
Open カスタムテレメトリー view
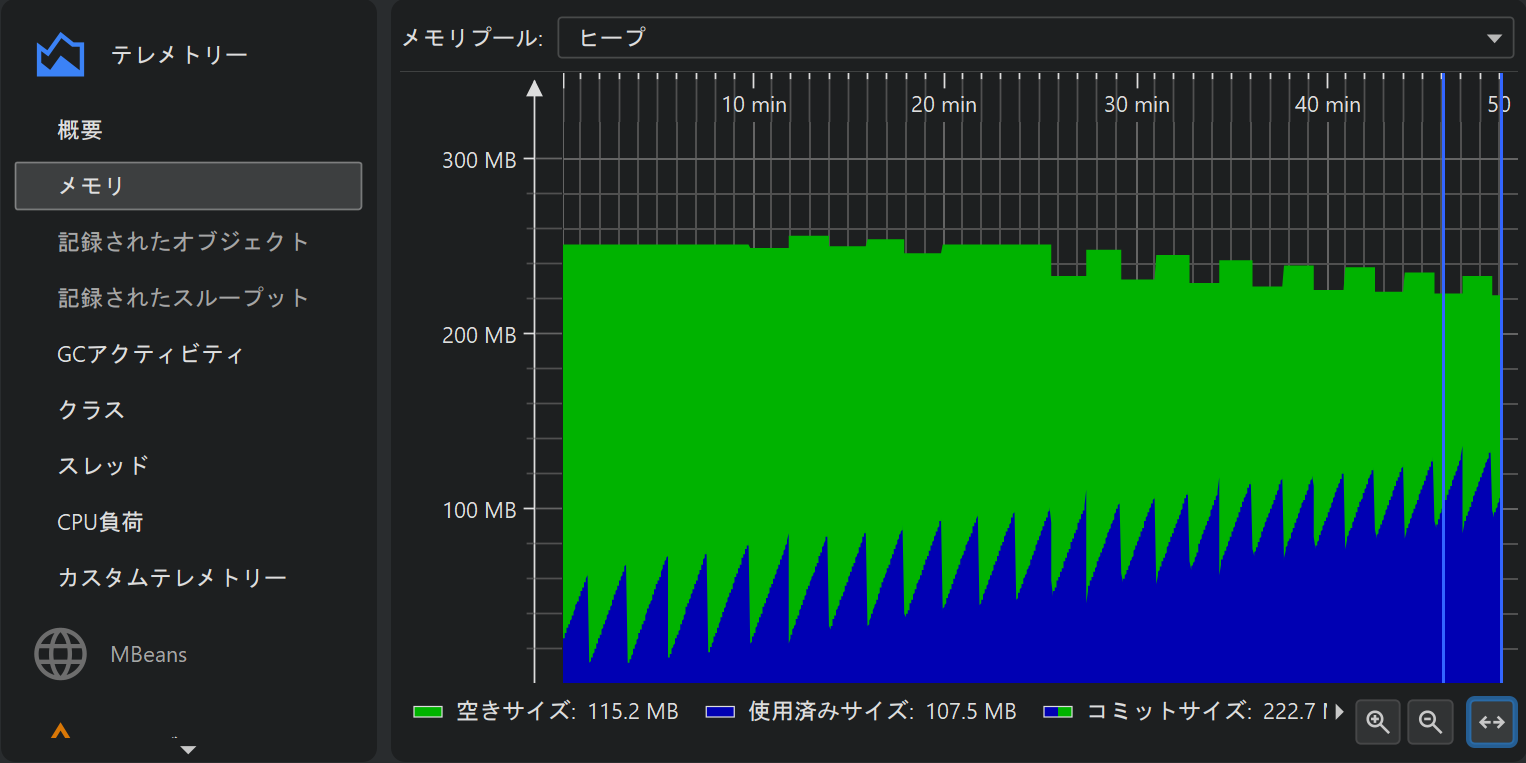(x=172, y=578)
